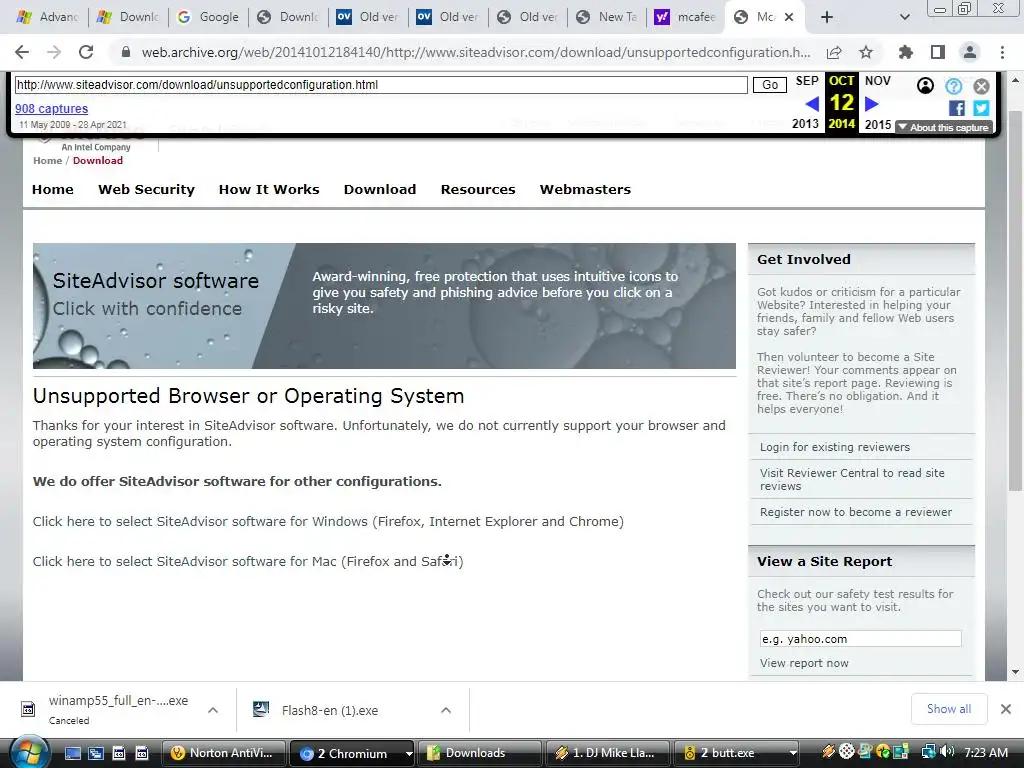Image resolution: width=1024 pixels, height=768 pixels.
Task: Expand Flash8-en (1).exe download options
Action: (x=445, y=710)
